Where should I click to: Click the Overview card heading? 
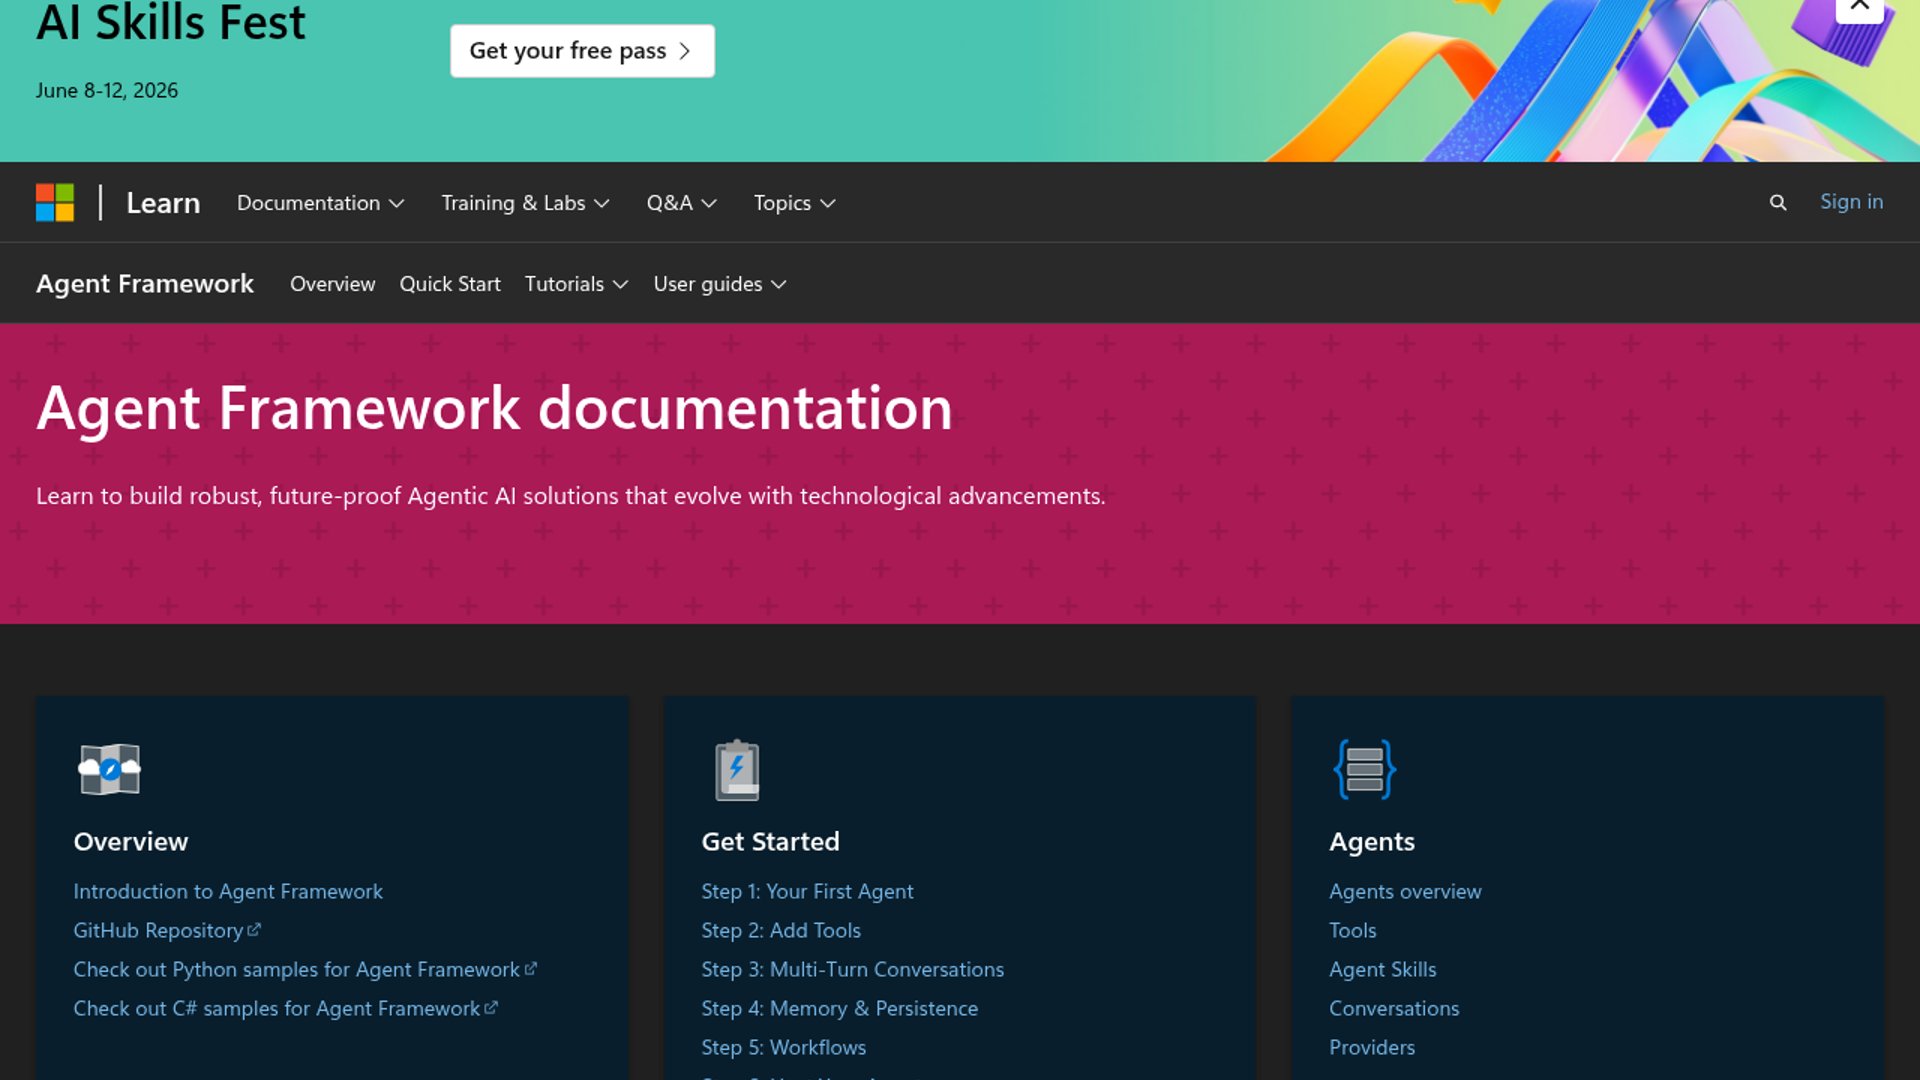[131, 841]
